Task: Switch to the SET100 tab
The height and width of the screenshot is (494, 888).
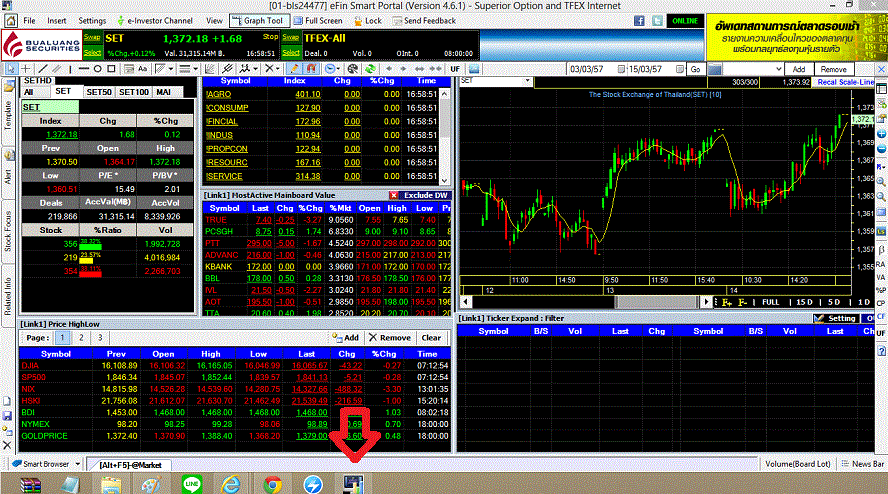Action: click(134, 92)
